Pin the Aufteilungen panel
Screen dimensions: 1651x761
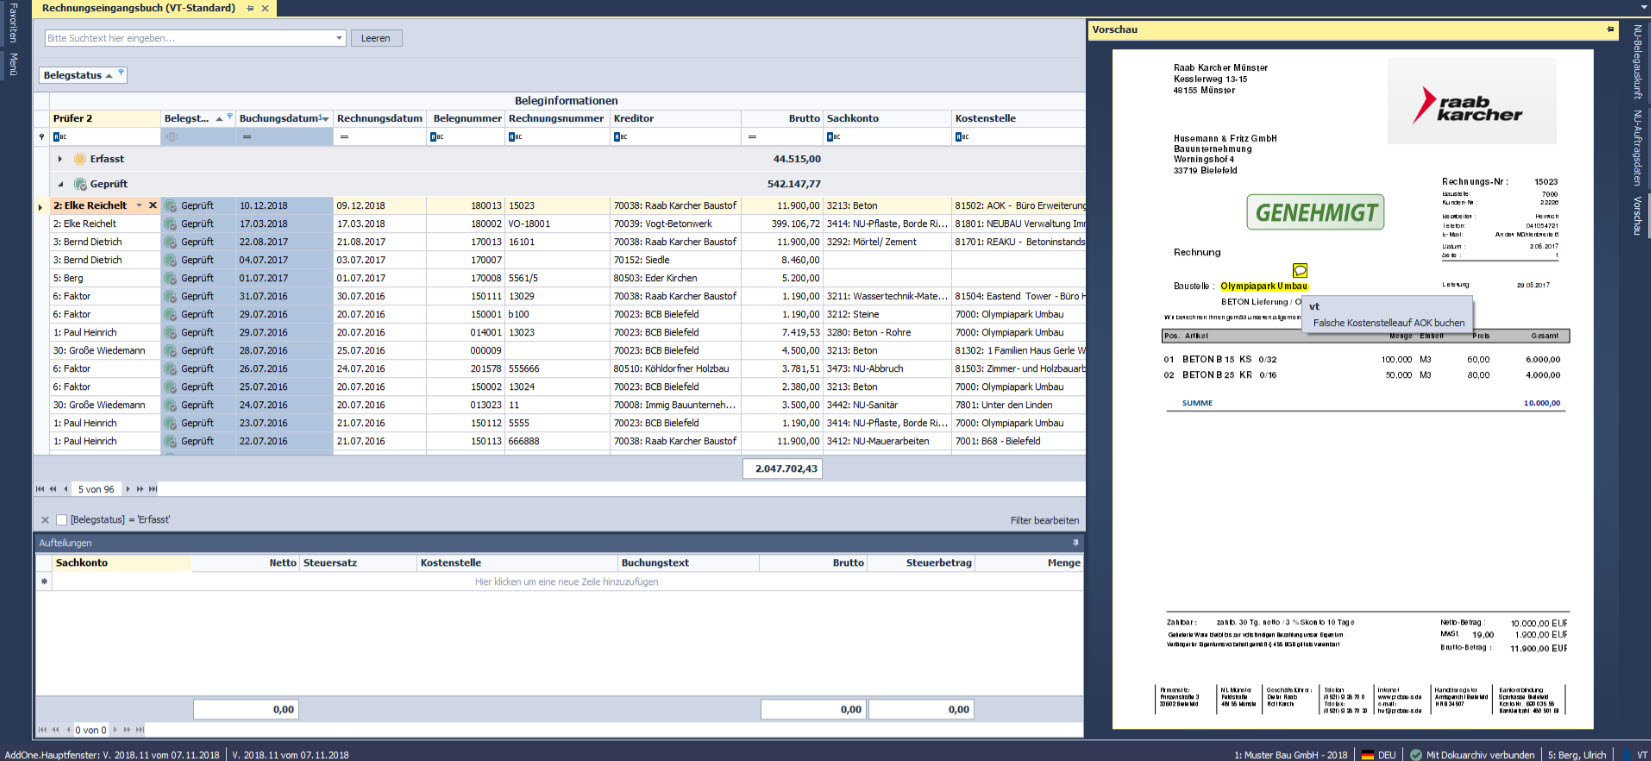(x=1076, y=543)
